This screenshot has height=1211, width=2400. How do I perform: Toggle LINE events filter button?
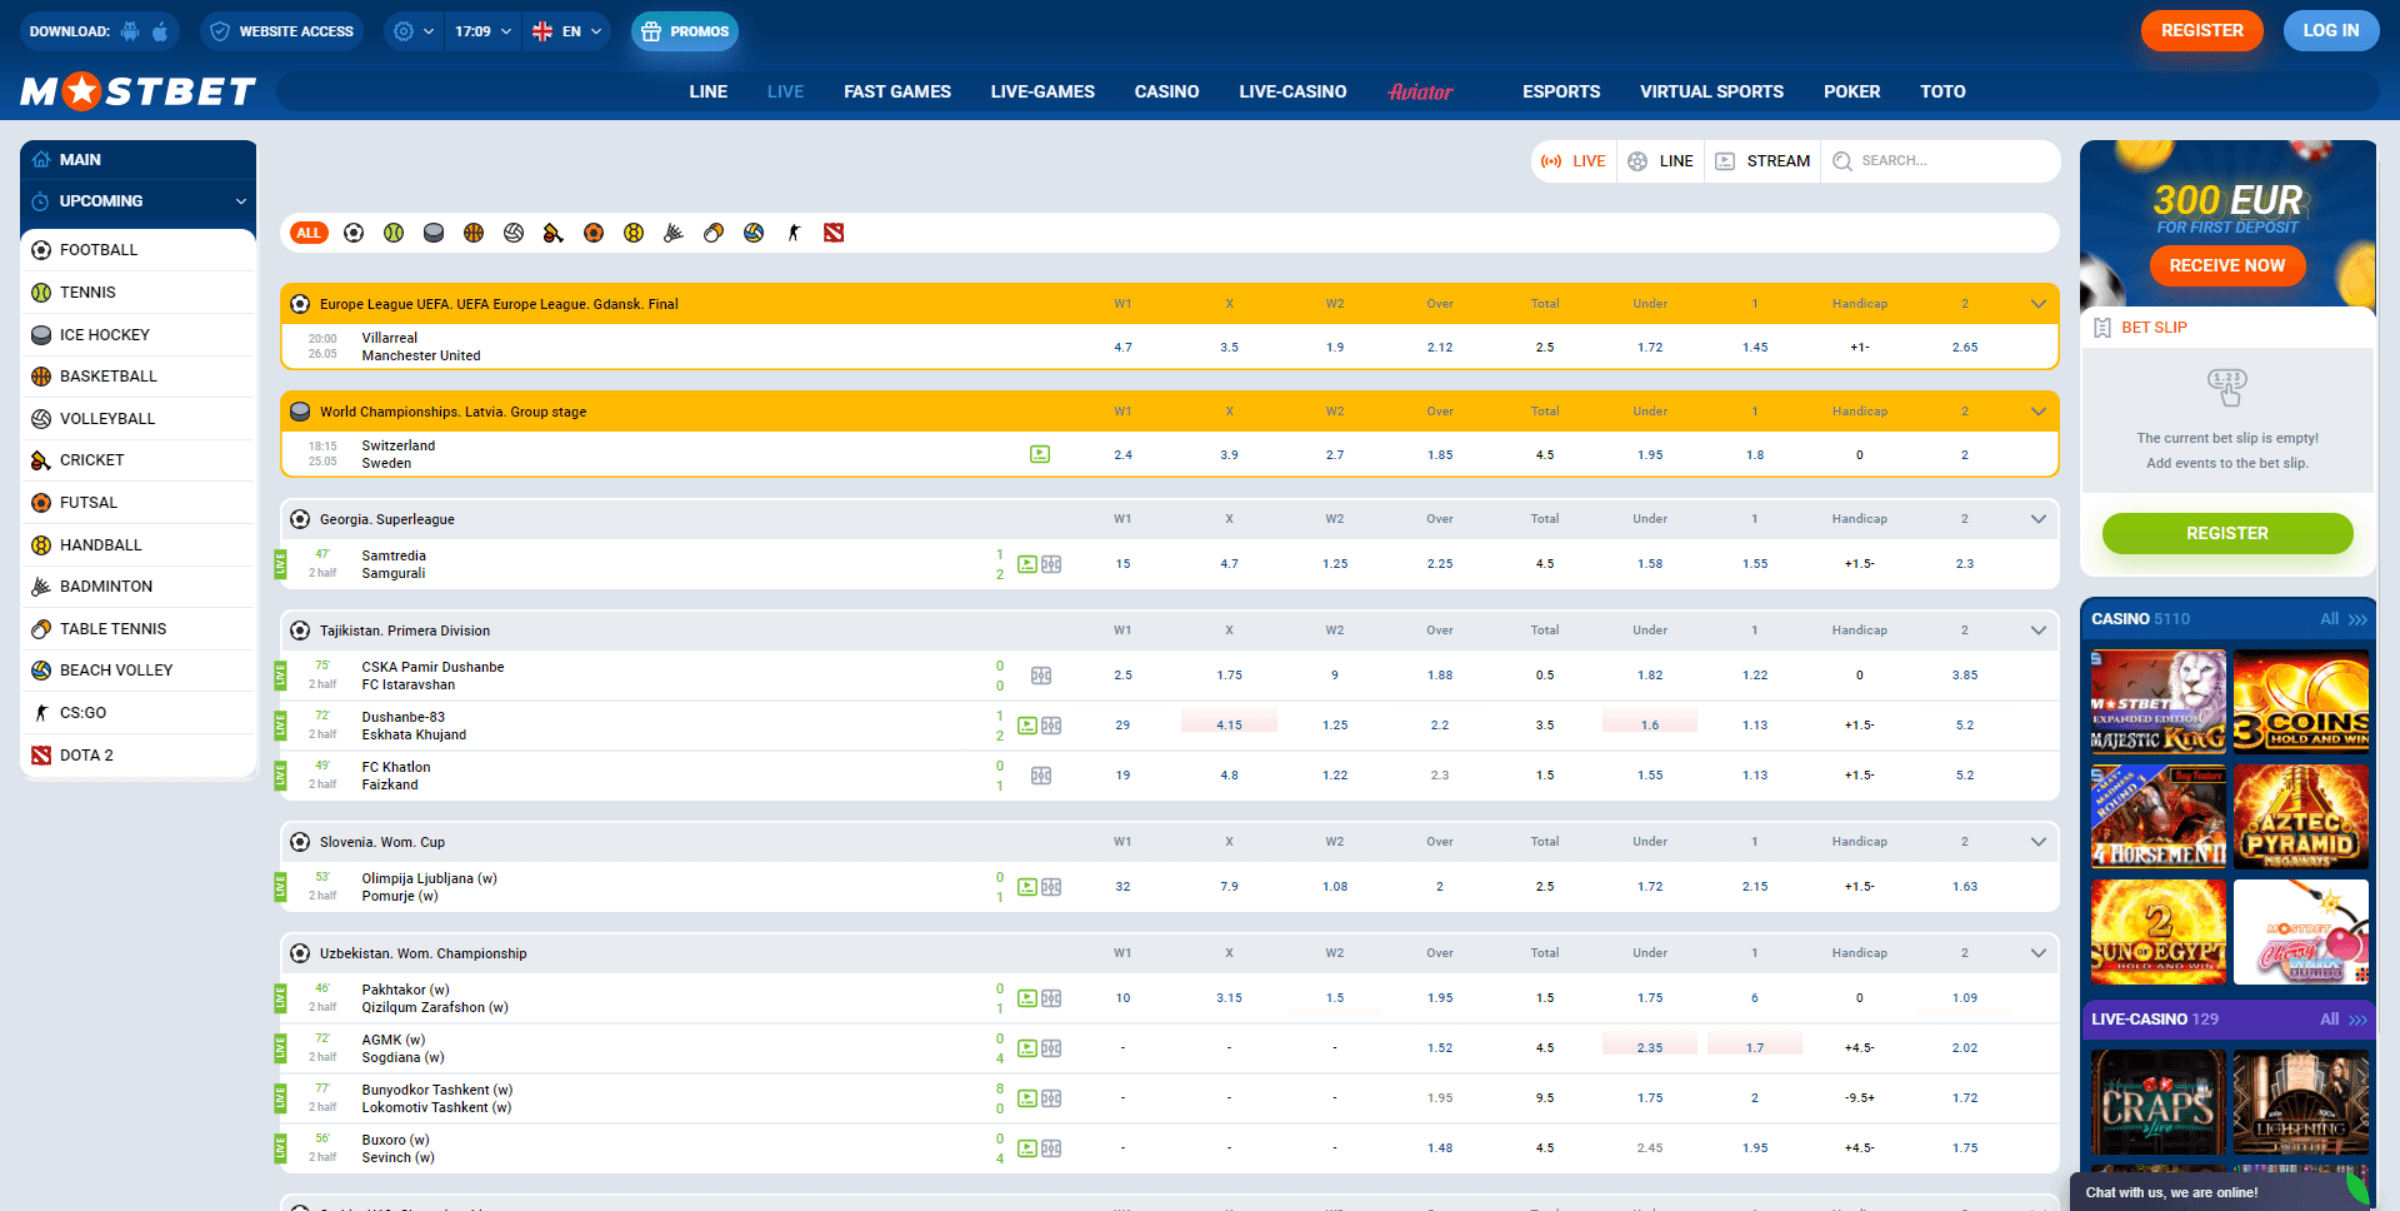coord(1662,161)
